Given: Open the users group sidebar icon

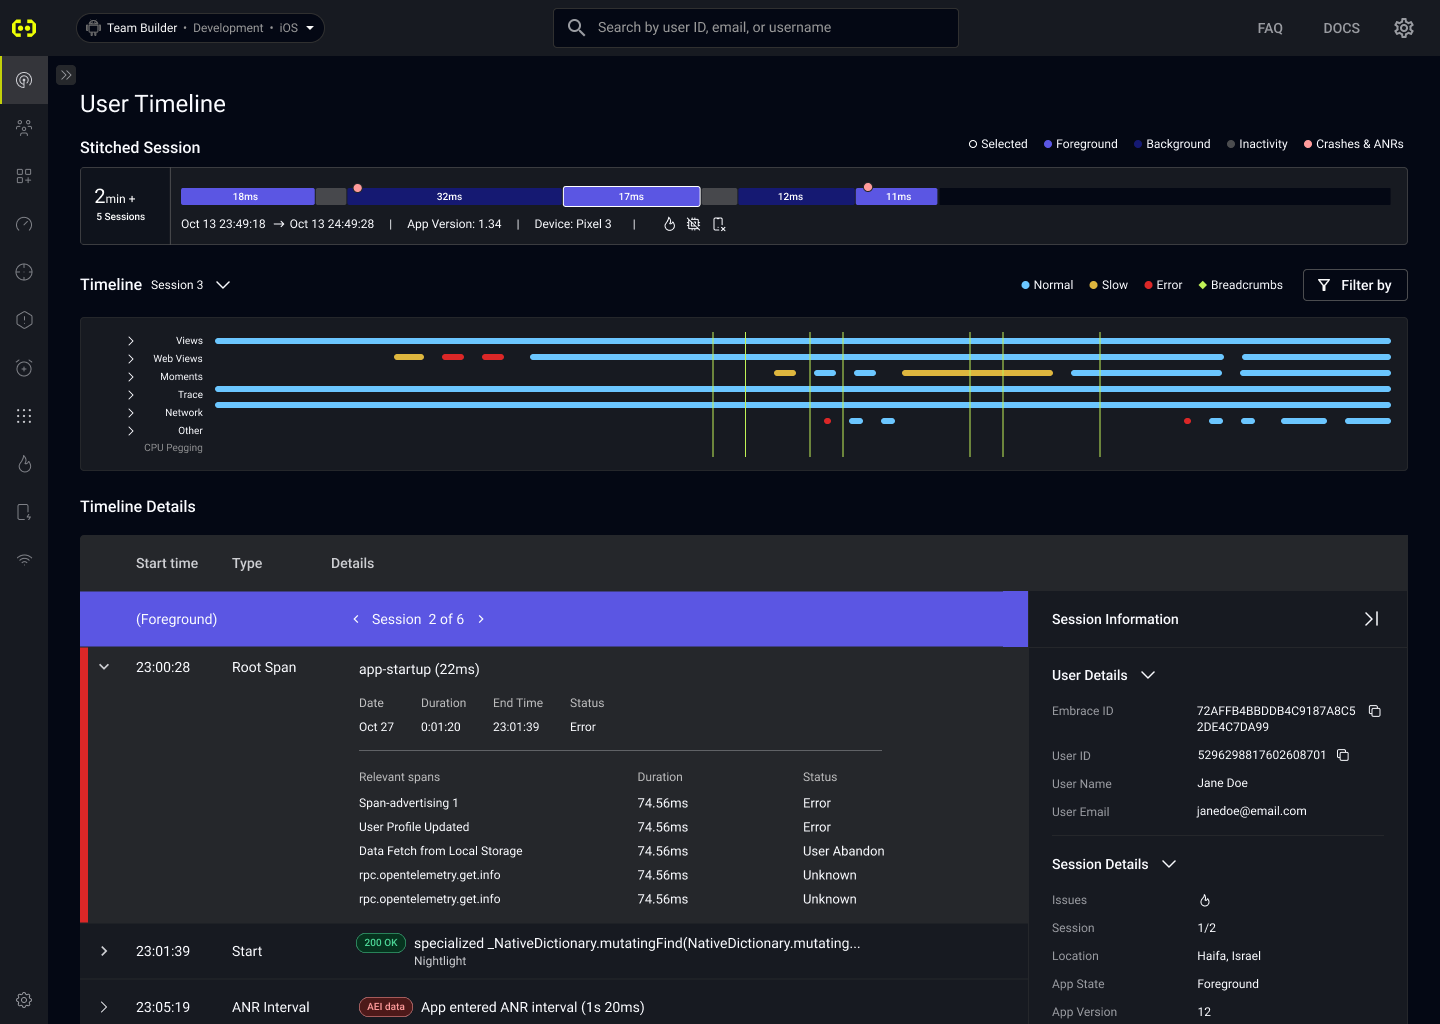Looking at the screenshot, I should click(x=24, y=128).
